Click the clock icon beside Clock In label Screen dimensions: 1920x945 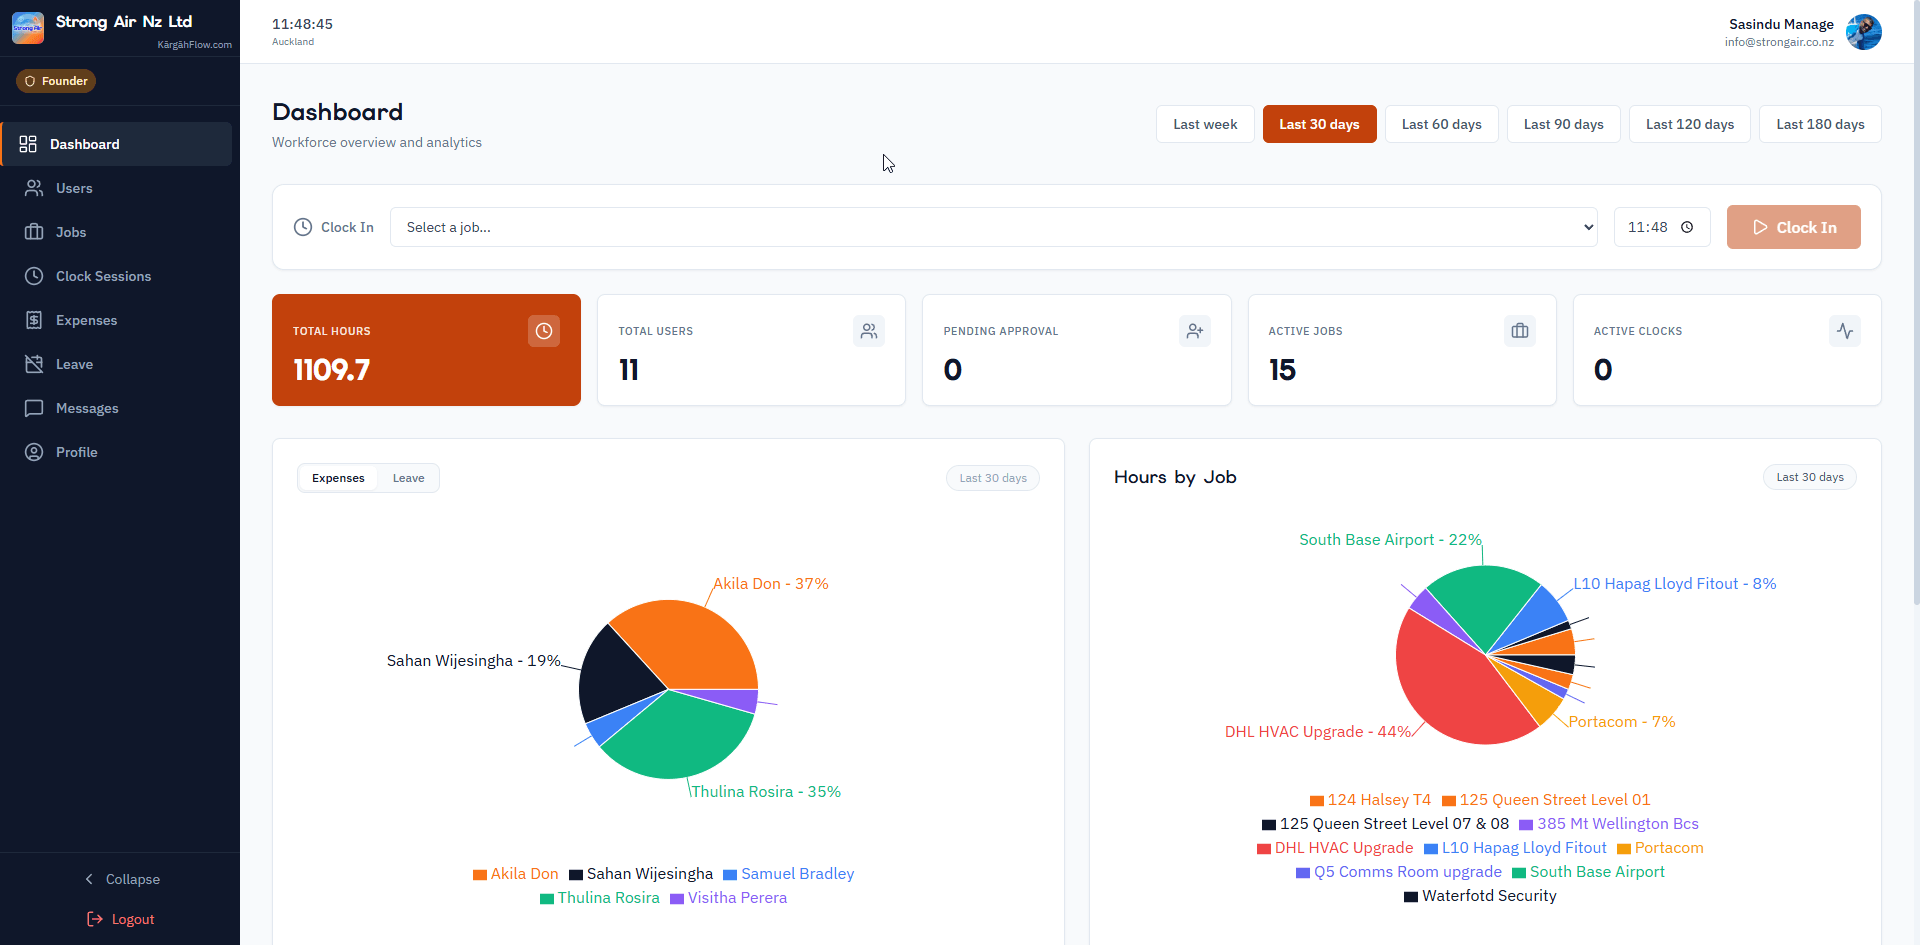(x=303, y=227)
